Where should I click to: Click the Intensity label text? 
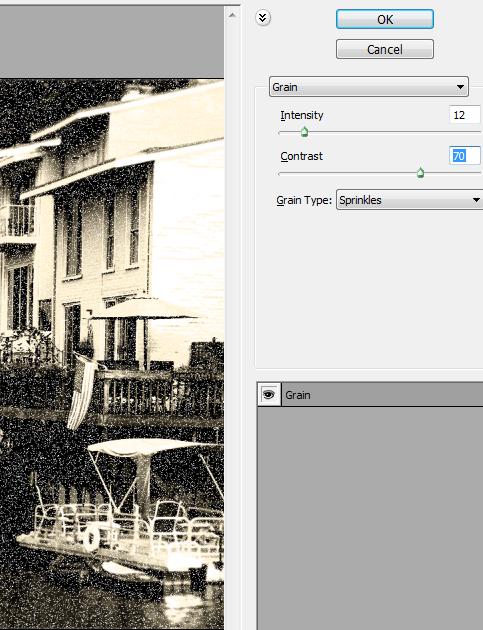click(301, 115)
